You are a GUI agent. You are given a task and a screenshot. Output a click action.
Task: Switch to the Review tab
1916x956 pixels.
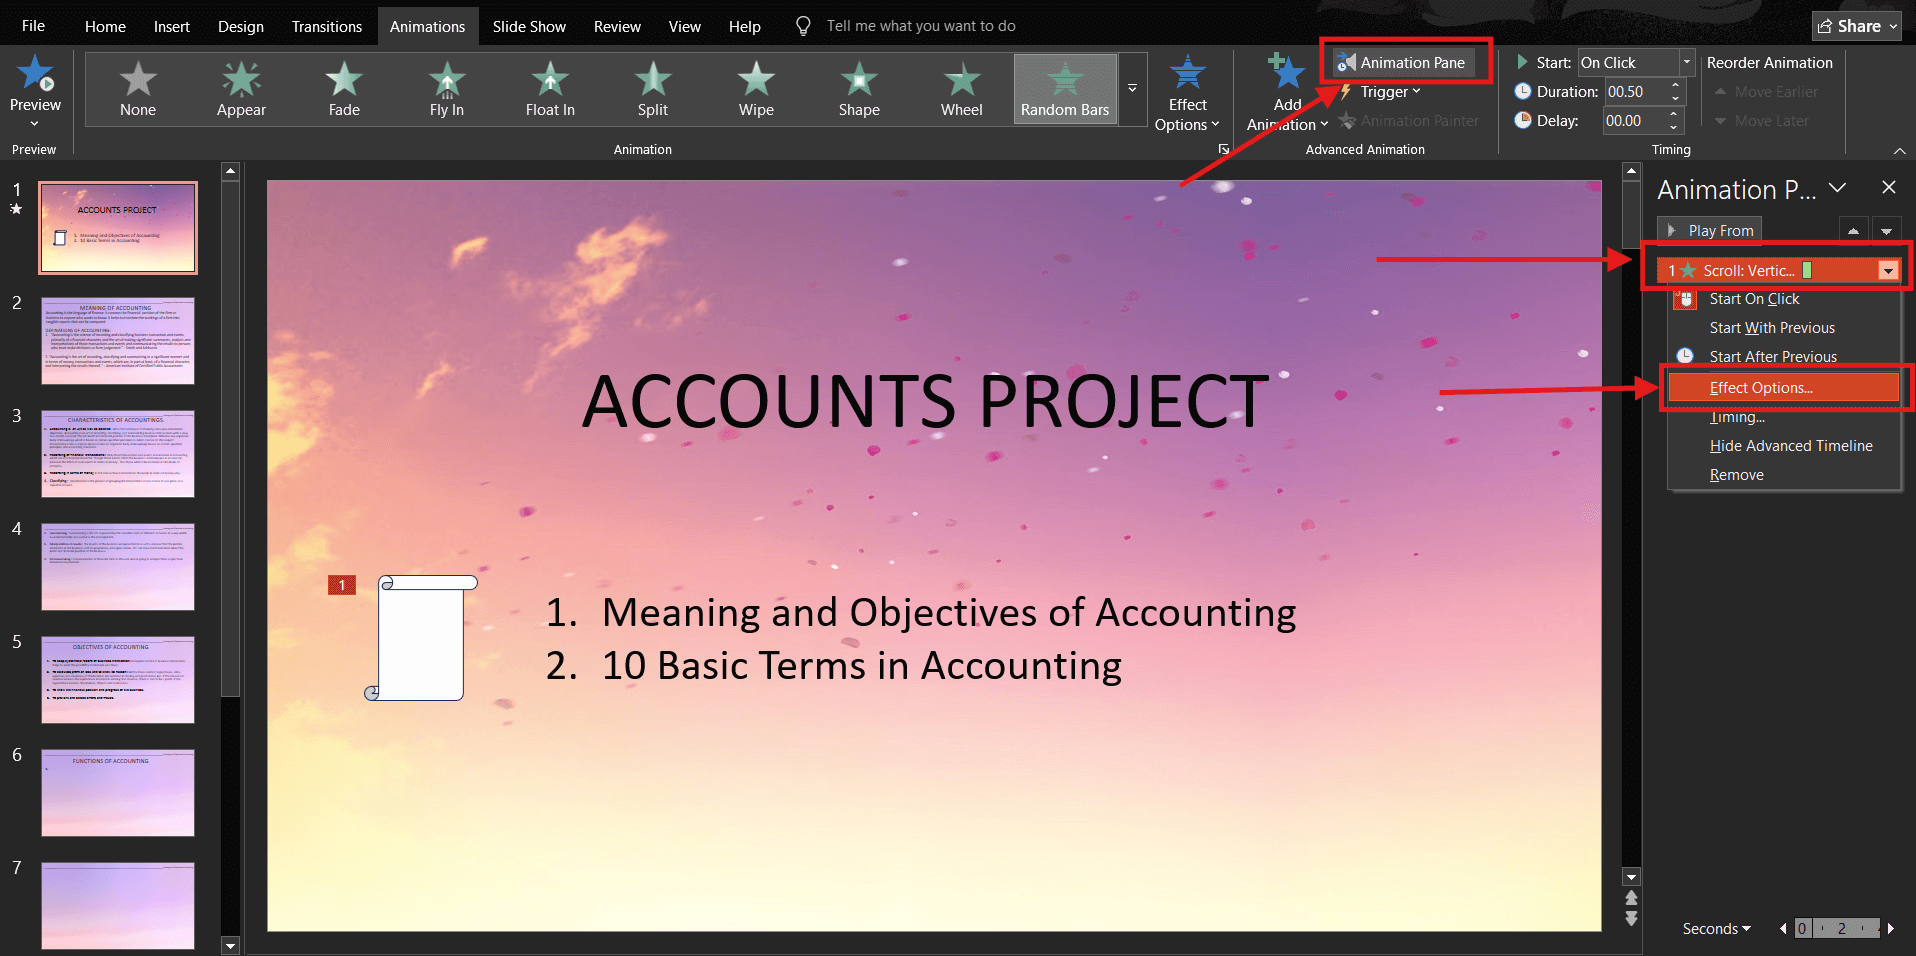click(x=617, y=27)
